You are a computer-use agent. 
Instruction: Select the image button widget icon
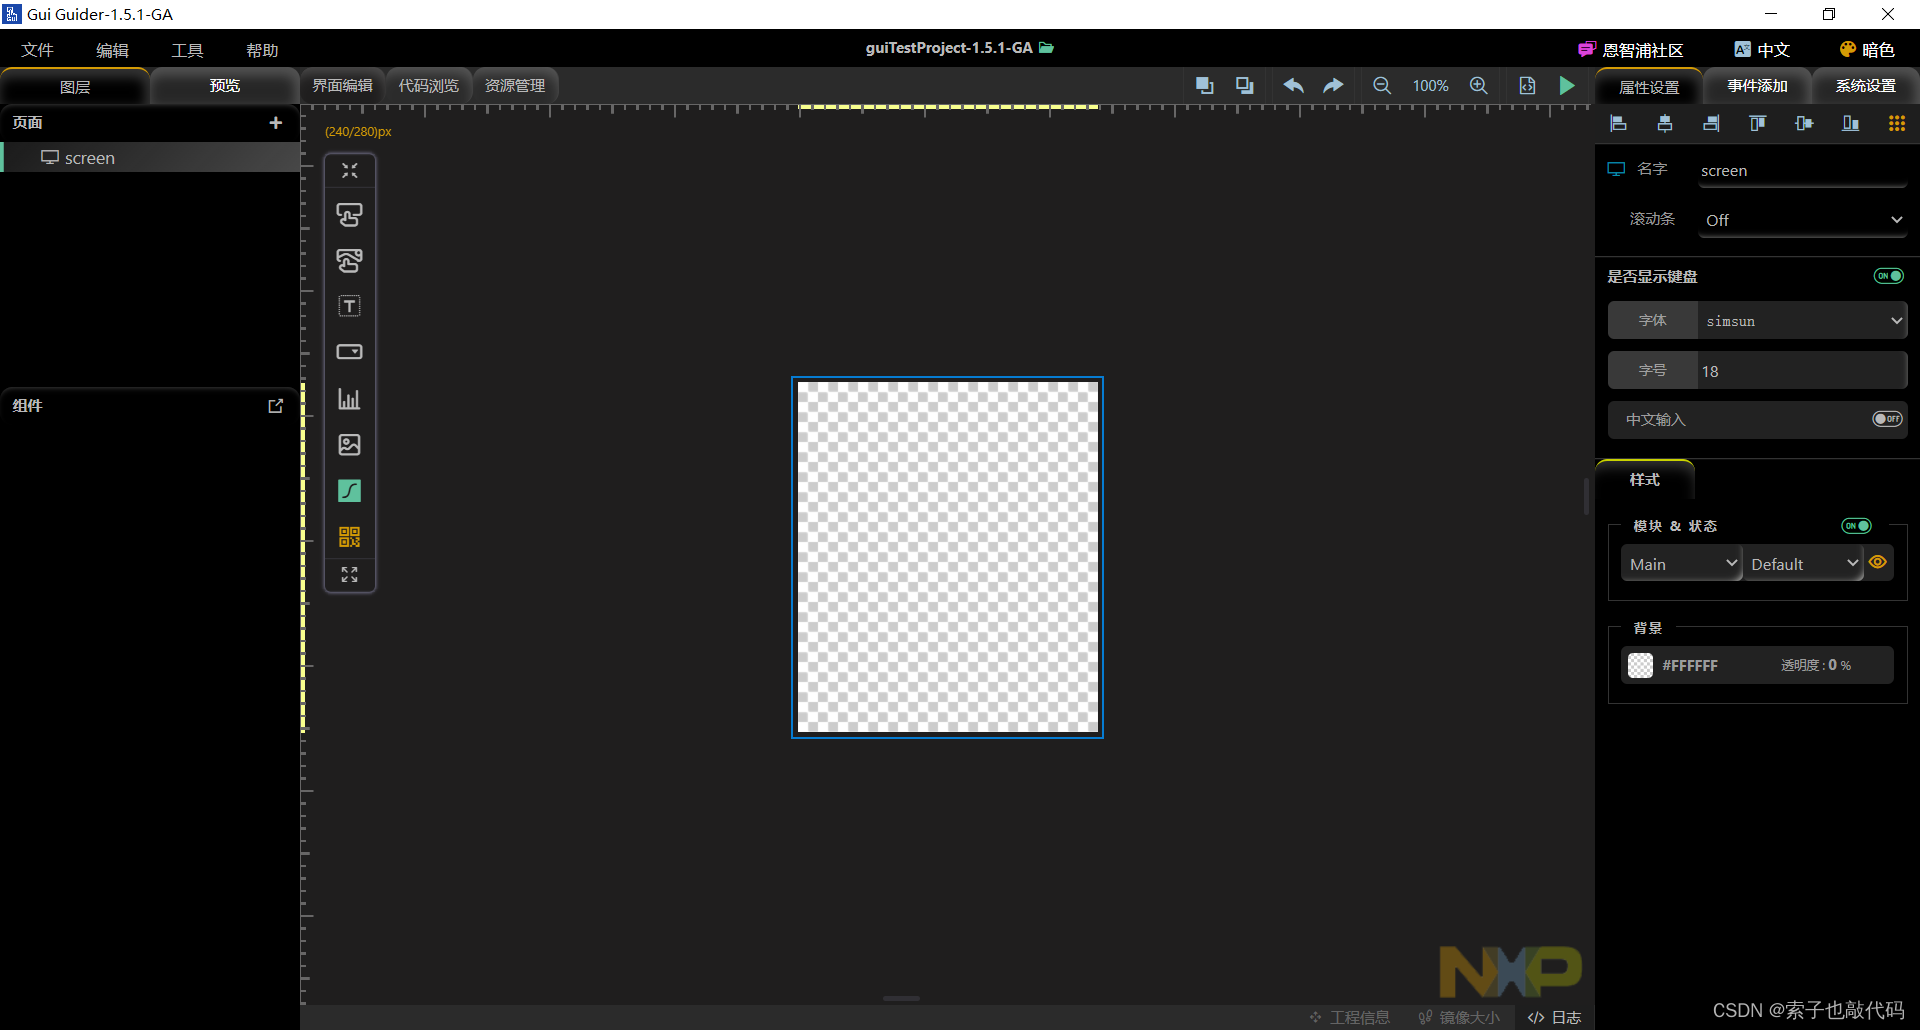pyautogui.click(x=349, y=261)
